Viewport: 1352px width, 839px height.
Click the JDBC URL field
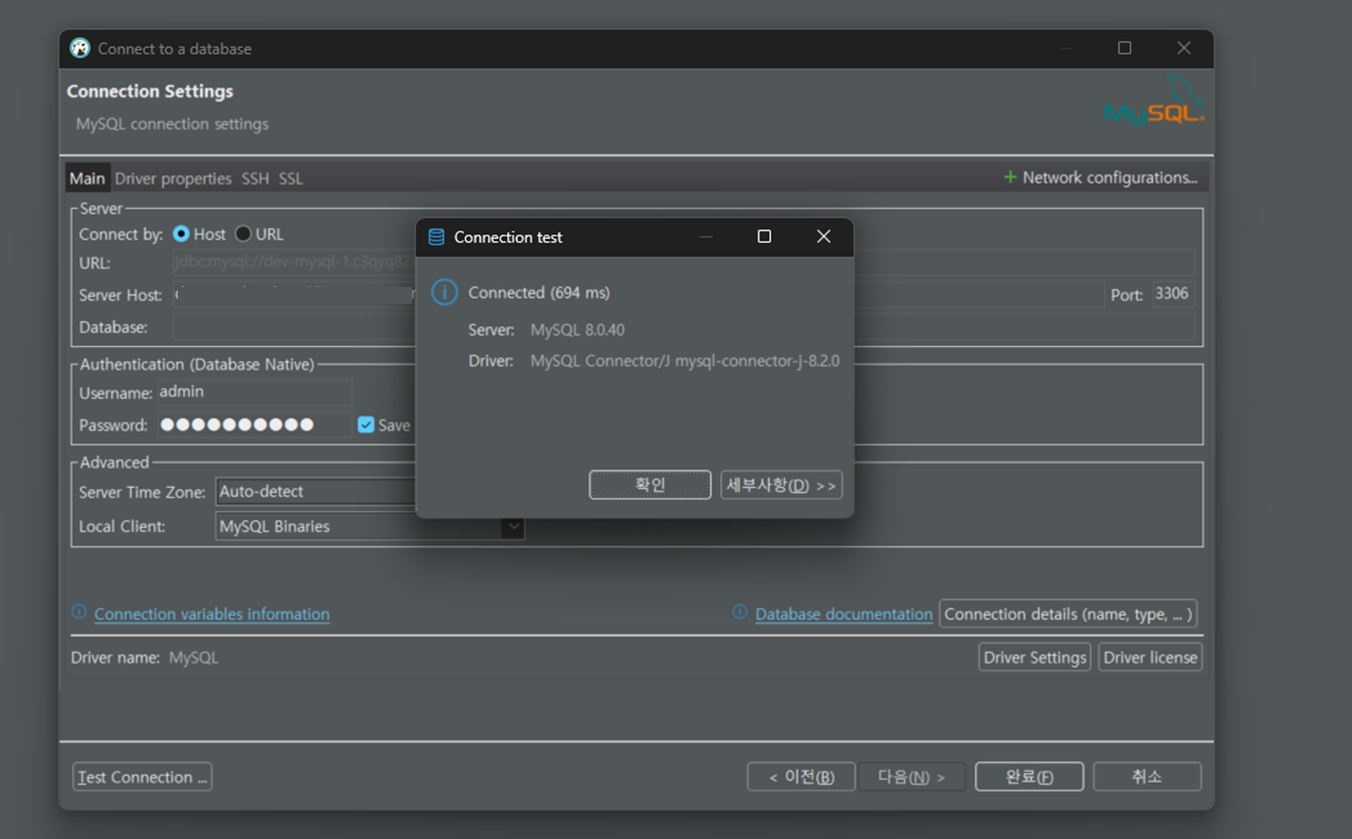click(x=684, y=262)
